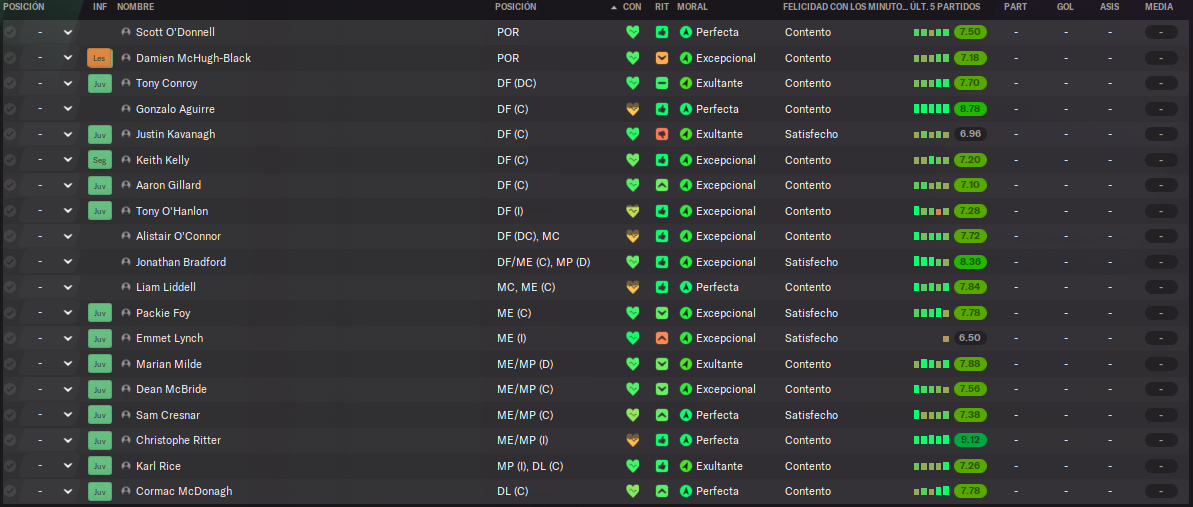The image size is (1193, 507).
Task: Click Cormac McDonagh's morale icon
Action: tap(686, 491)
